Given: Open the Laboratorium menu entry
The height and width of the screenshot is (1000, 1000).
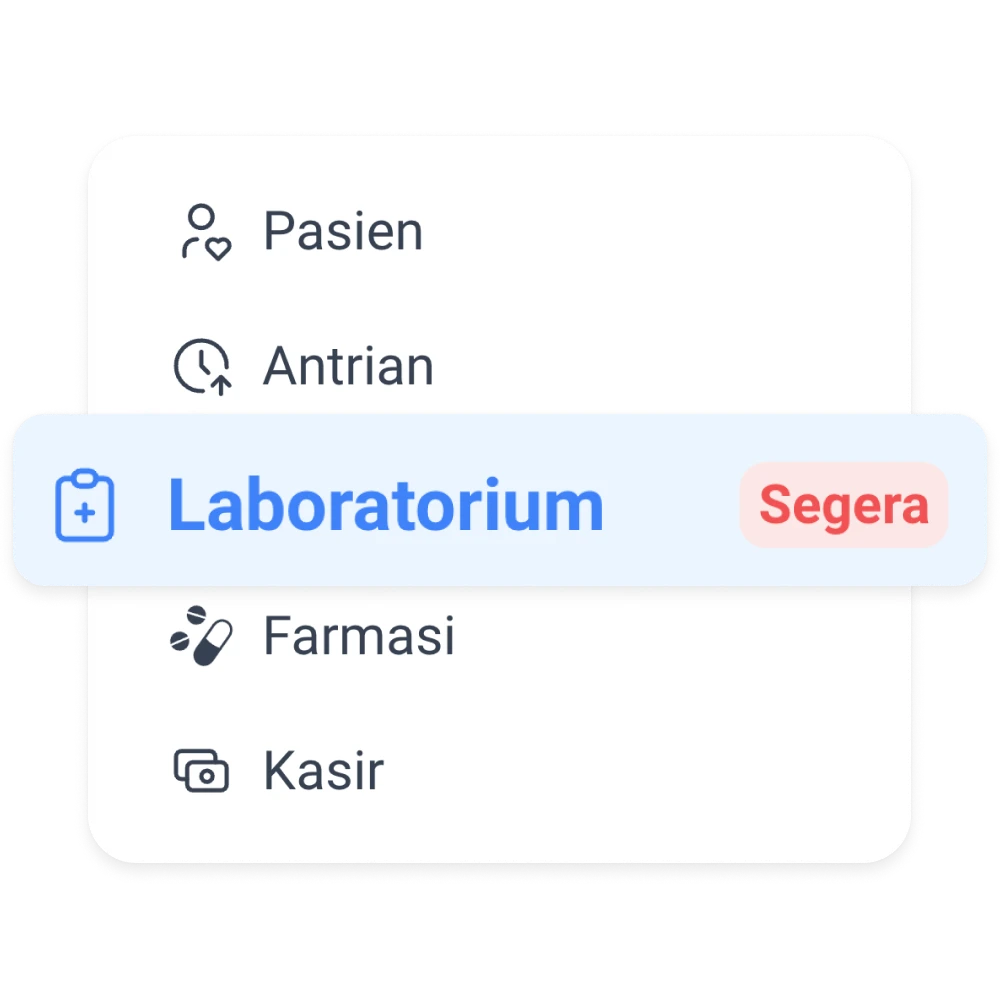Looking at the screenshot, I should [499, 500].
